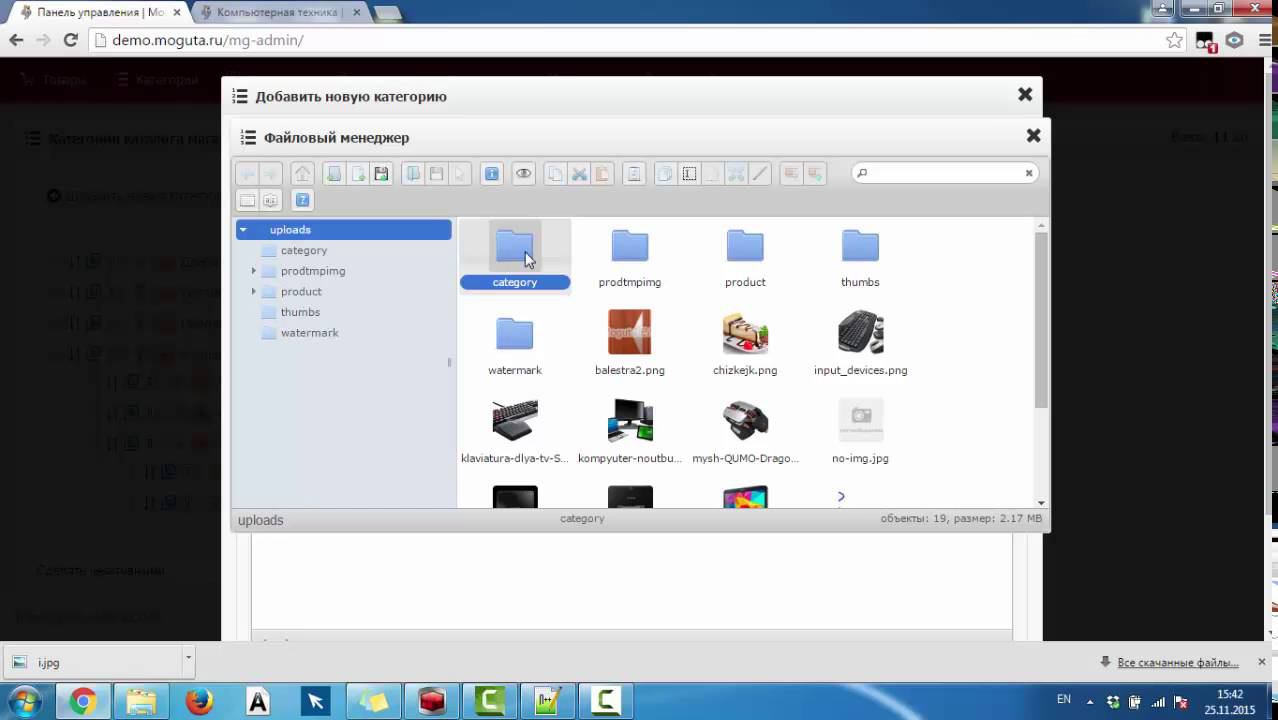Go up to parent directory icon
1278x720 pixels.
pyautogui.click(x=302, y=174)
